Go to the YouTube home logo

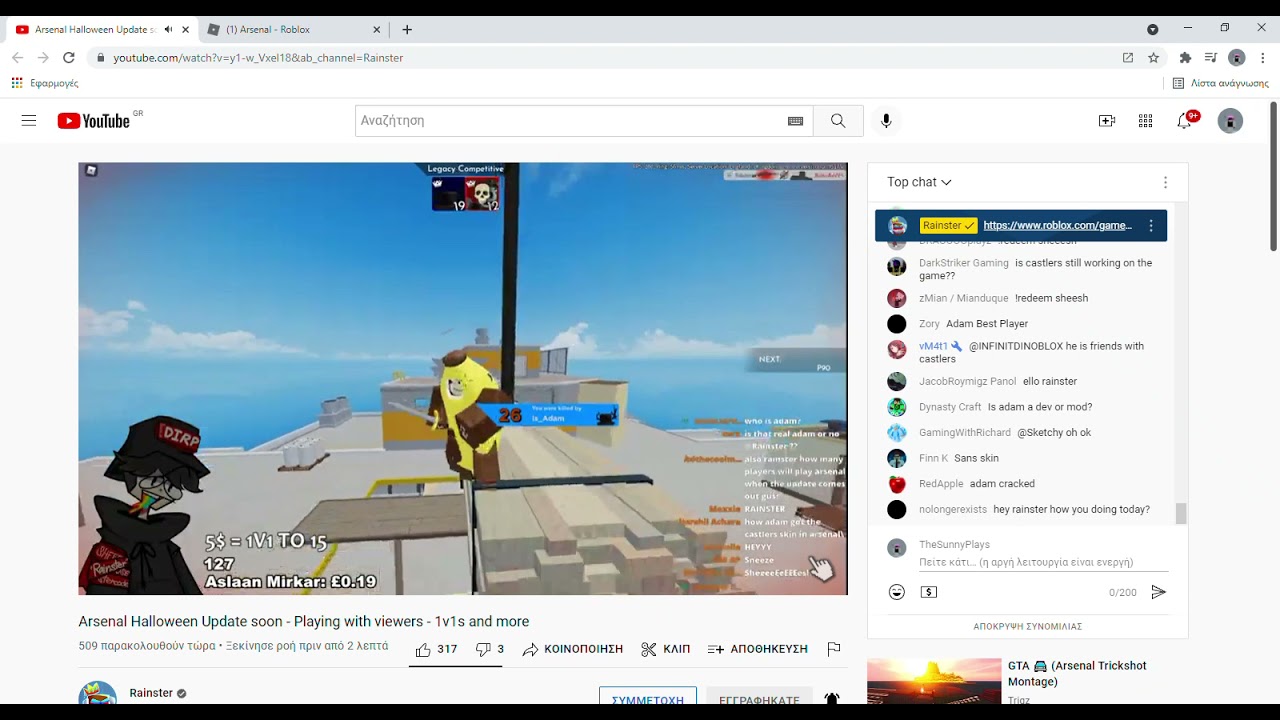(94, 121)
